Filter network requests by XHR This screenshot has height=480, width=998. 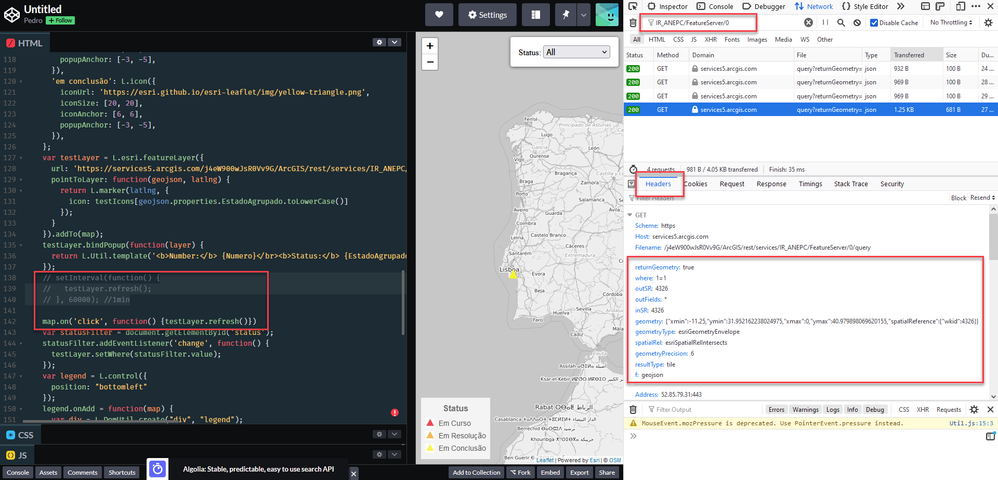[711, 39]
